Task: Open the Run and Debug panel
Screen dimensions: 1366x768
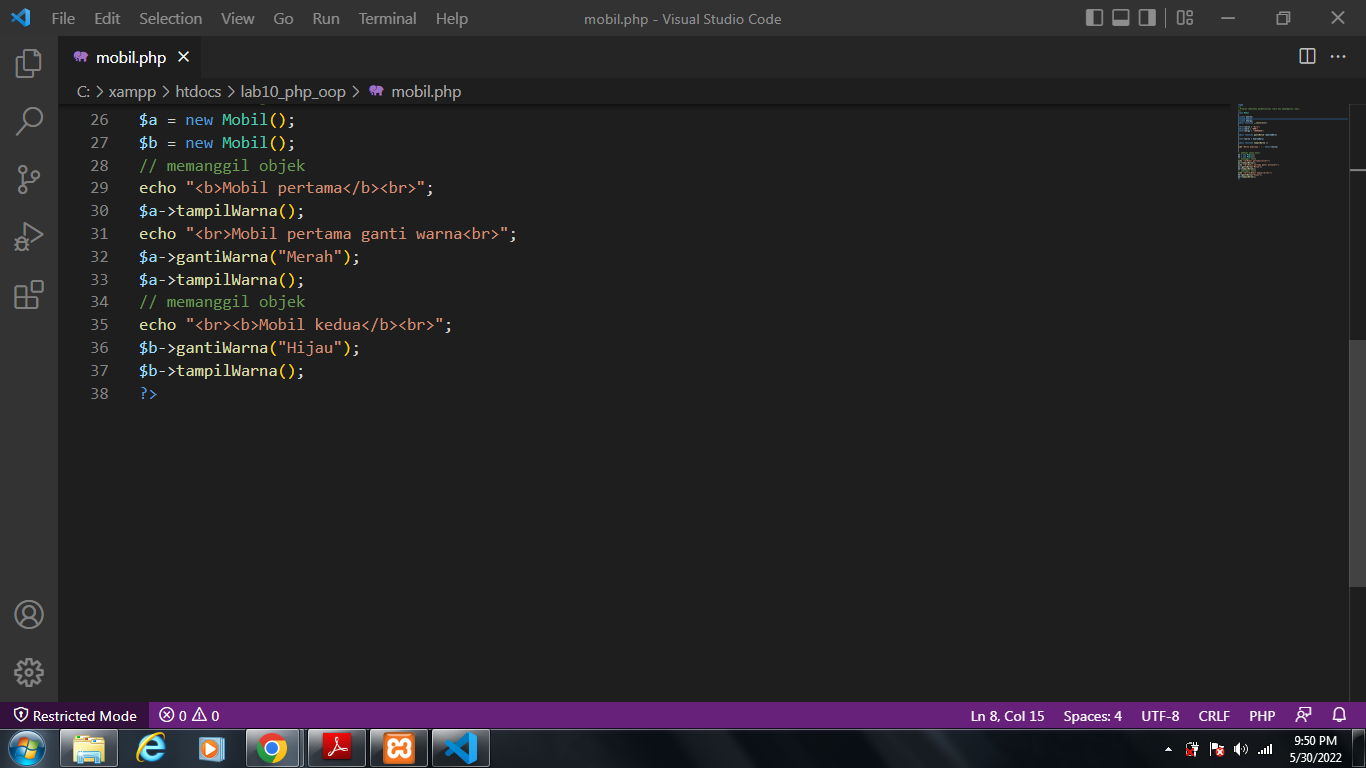Action: 27,236
